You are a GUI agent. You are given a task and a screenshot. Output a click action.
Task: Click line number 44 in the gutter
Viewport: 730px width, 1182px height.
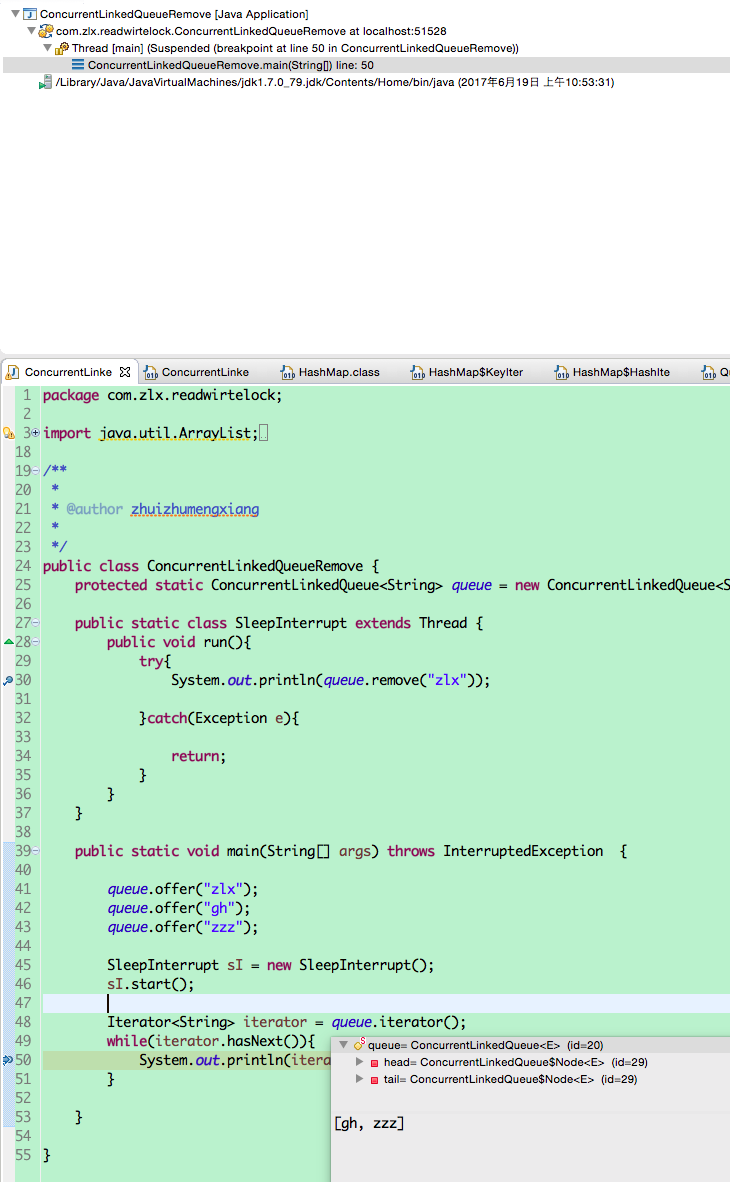pos(23,945)
